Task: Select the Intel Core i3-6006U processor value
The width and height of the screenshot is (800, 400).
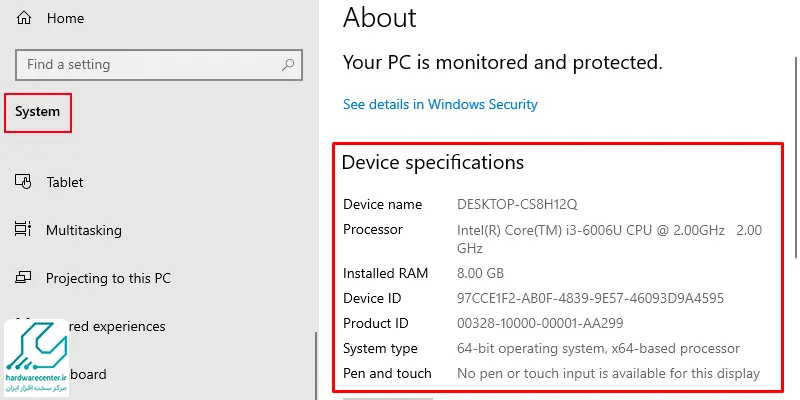Action: coord(609,239)
